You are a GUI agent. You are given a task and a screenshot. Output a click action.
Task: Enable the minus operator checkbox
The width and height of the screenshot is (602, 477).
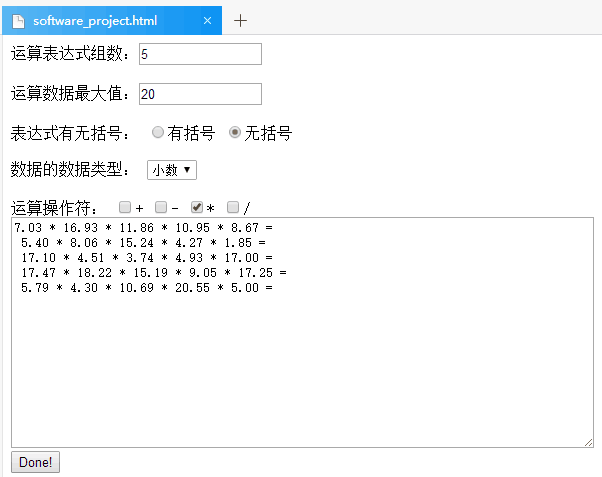coord(160,207)
